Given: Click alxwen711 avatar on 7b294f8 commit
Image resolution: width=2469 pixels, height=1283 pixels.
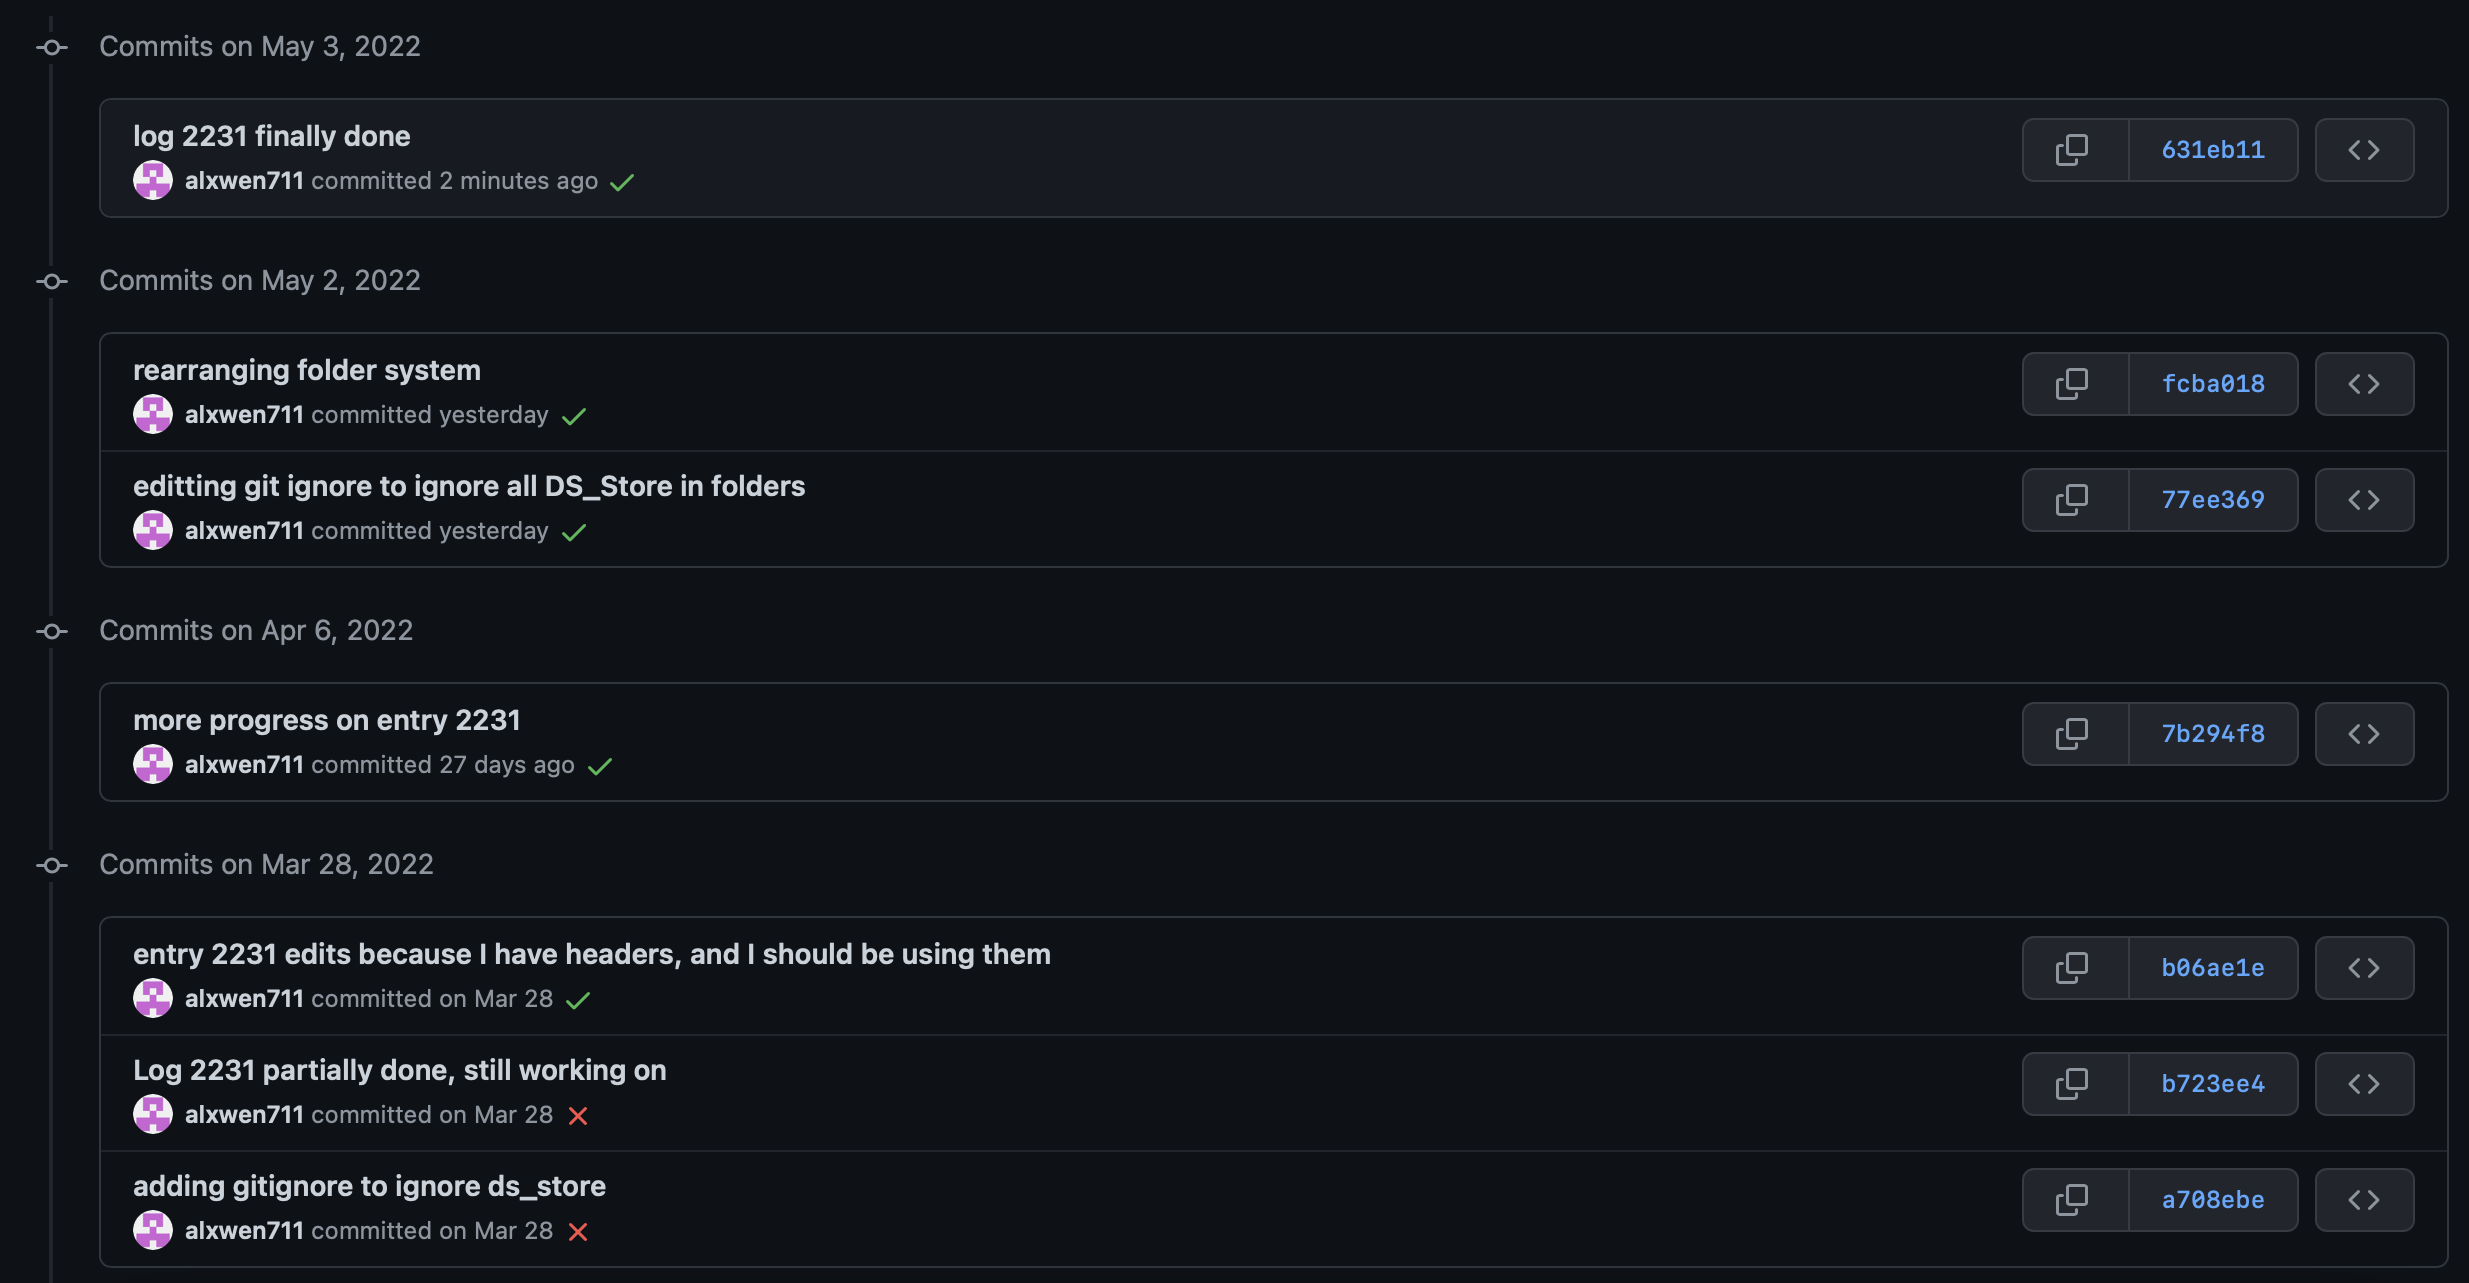Looking at the screenshot, I should (153, 765).
